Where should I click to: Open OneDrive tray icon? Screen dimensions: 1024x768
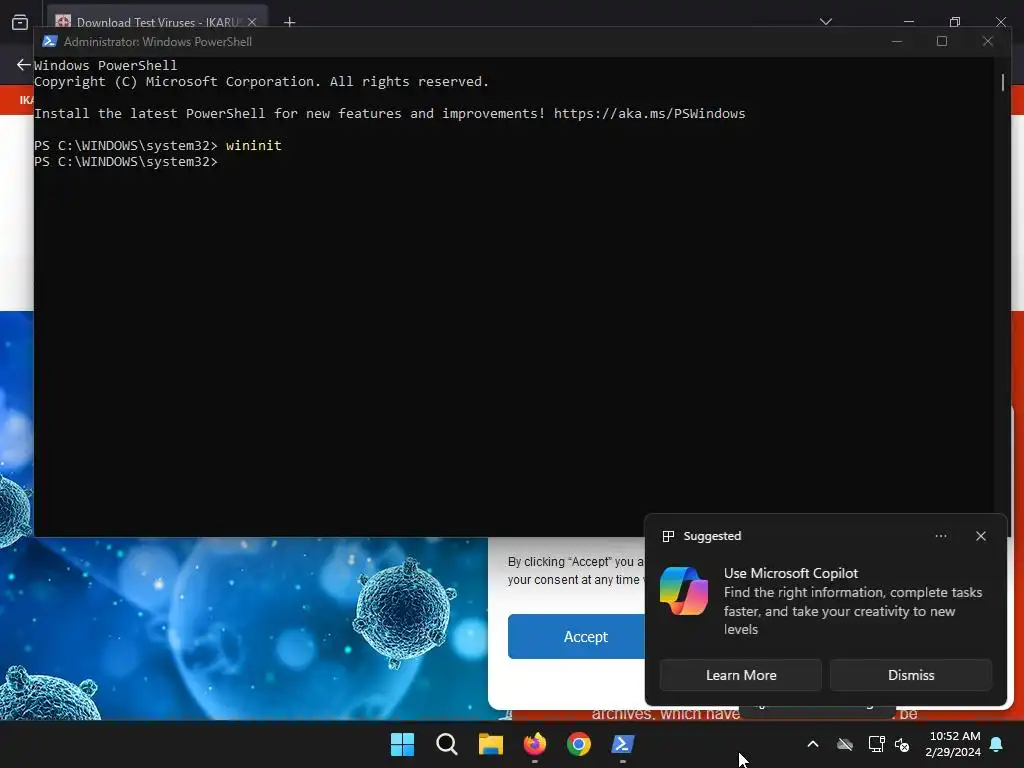845,744
